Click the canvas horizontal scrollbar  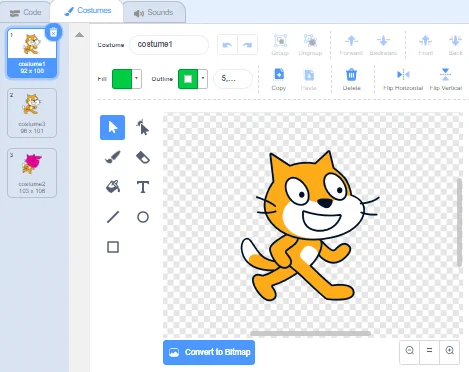click(310, 333)
